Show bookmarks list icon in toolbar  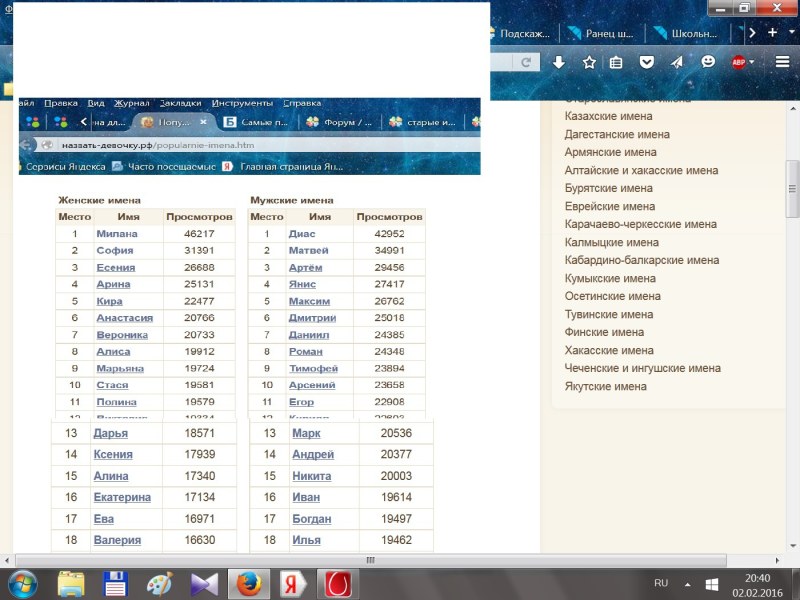617,62
